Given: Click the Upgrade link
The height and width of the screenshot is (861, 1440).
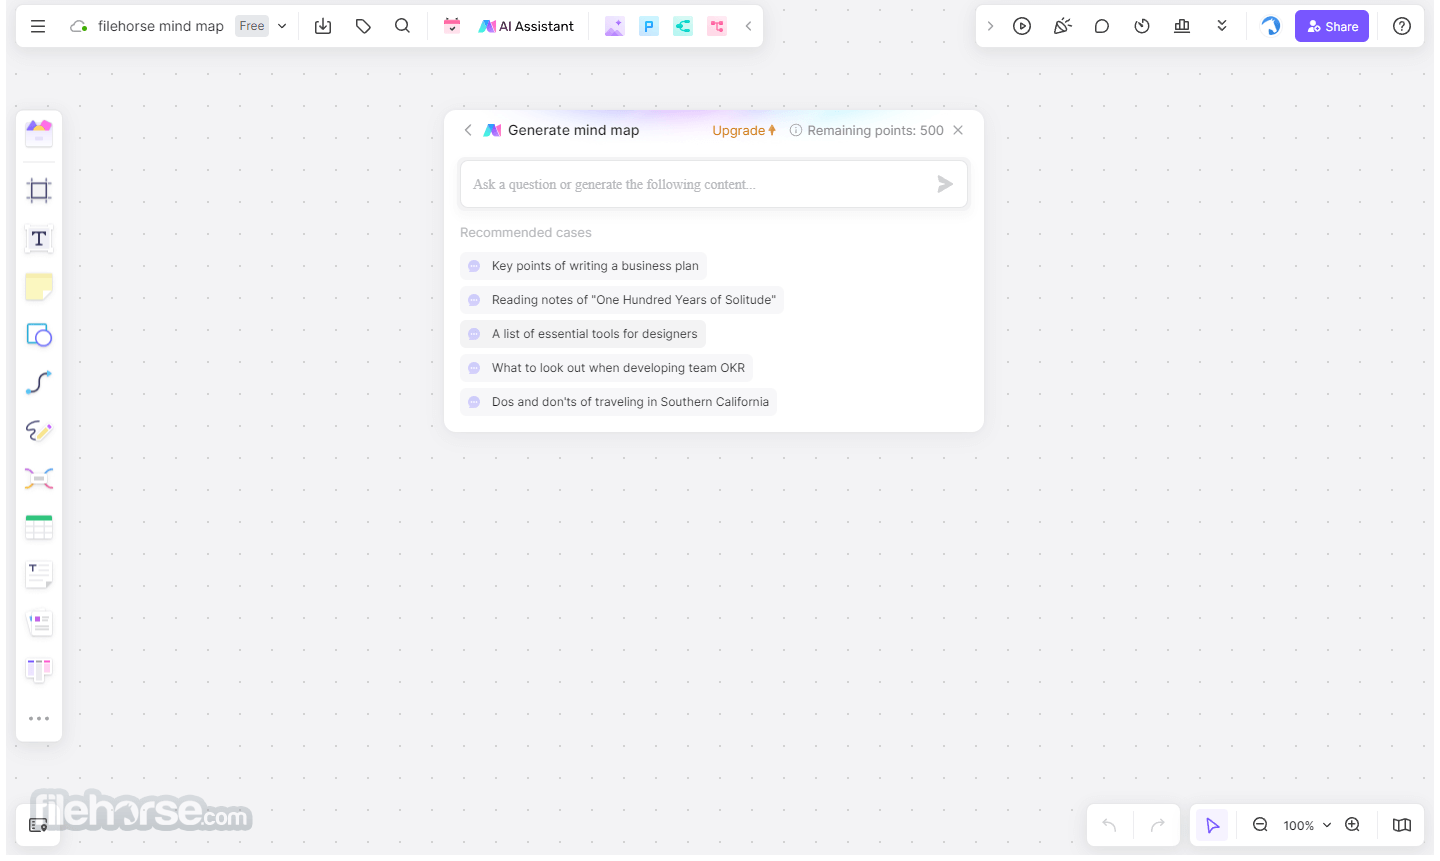Looking at the screenshot, I should click(x=744, y=130).
